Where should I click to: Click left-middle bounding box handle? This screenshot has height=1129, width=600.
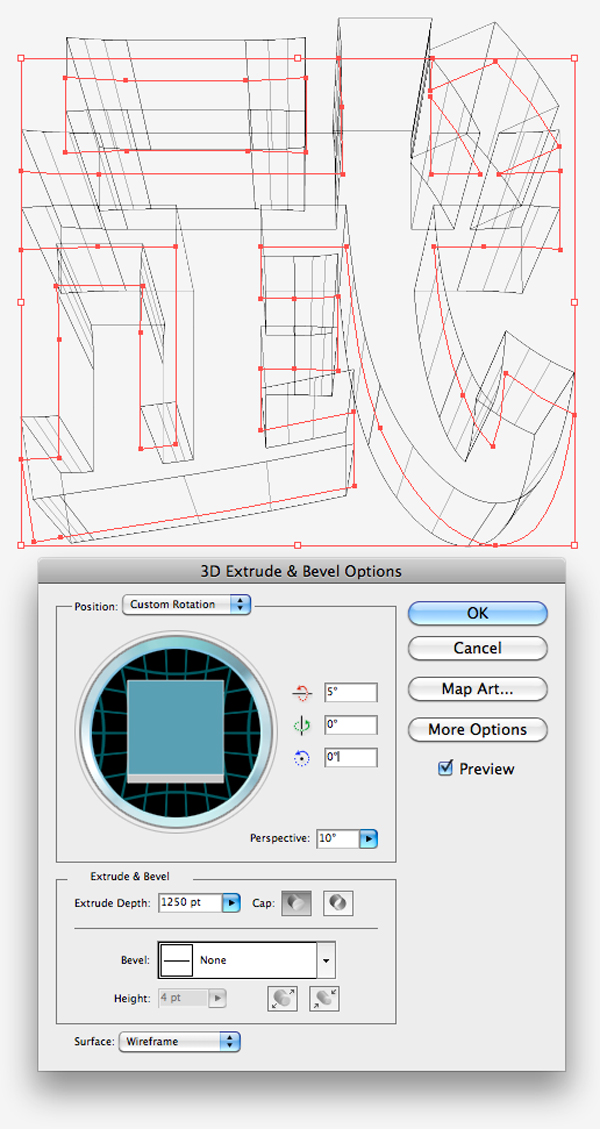click(21, 302)
